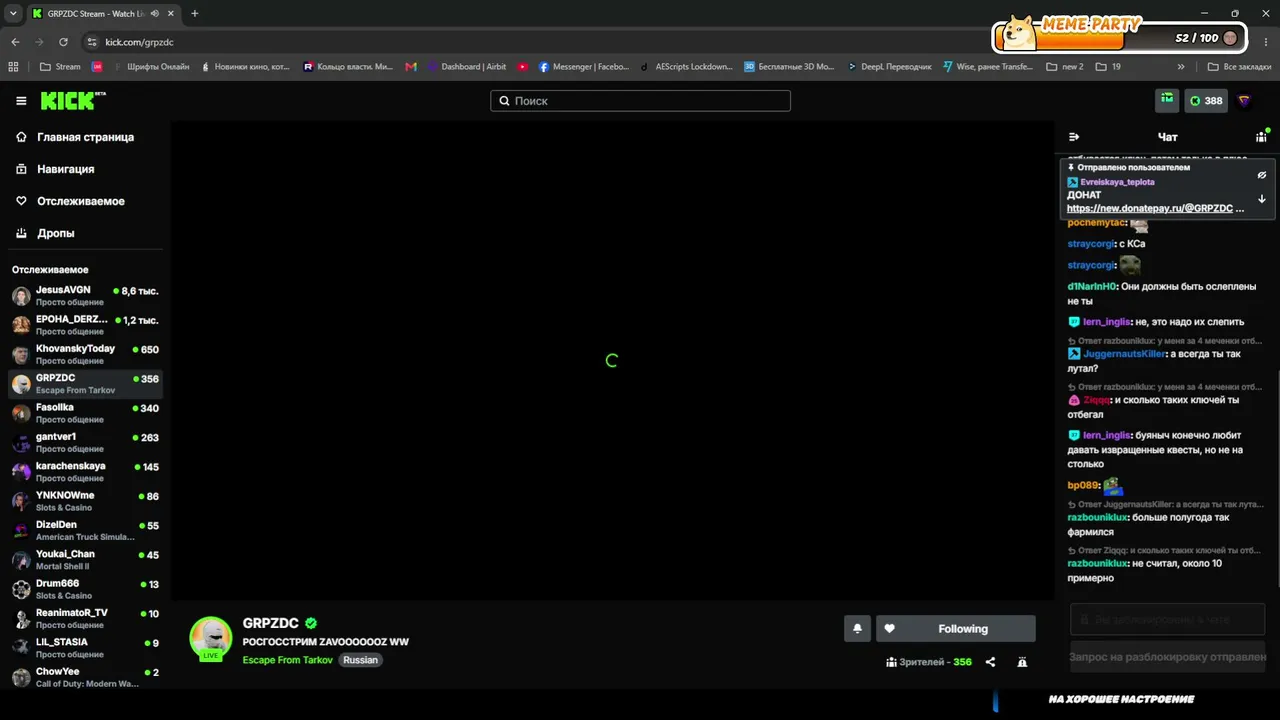The width and height of the screenshot is (1280, 720).
Task: Open EPOHA_DERZ channel from followed list
Action: [85, 325]
